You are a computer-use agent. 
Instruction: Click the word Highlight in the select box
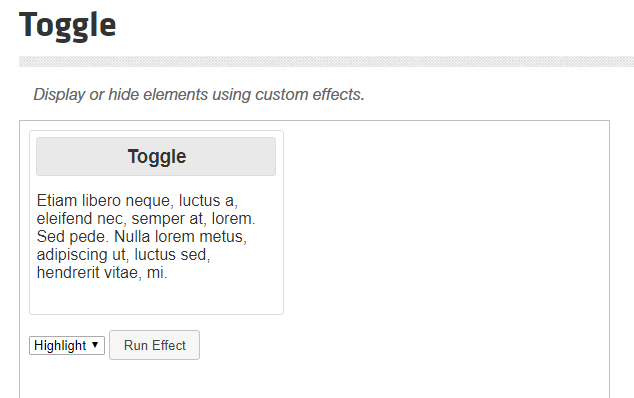(x=60, y=345)
